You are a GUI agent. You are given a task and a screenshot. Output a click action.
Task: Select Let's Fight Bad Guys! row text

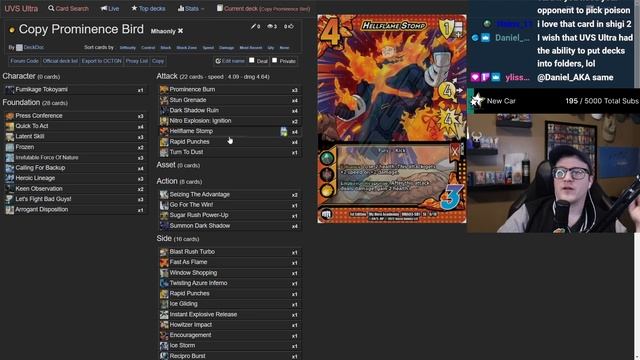[x=43, y=199]
